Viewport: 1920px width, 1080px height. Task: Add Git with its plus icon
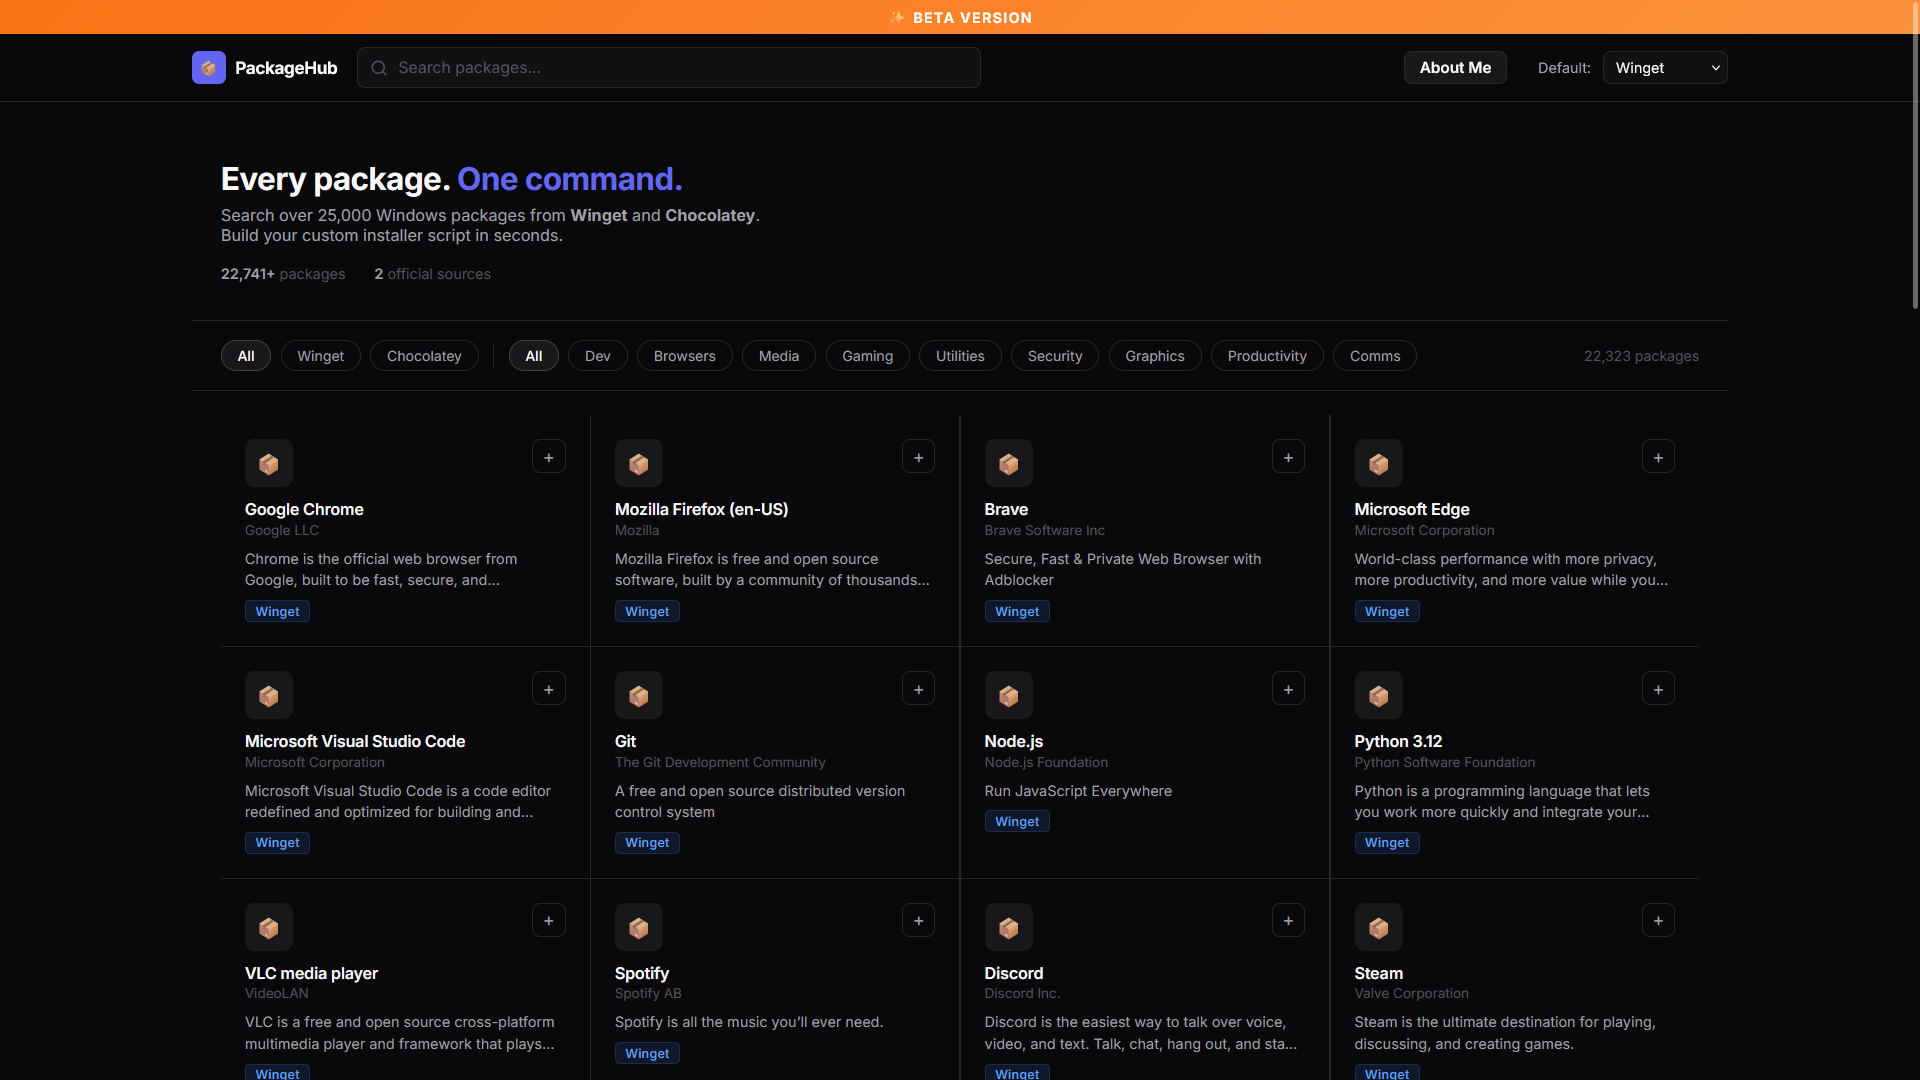pos(919,689)
